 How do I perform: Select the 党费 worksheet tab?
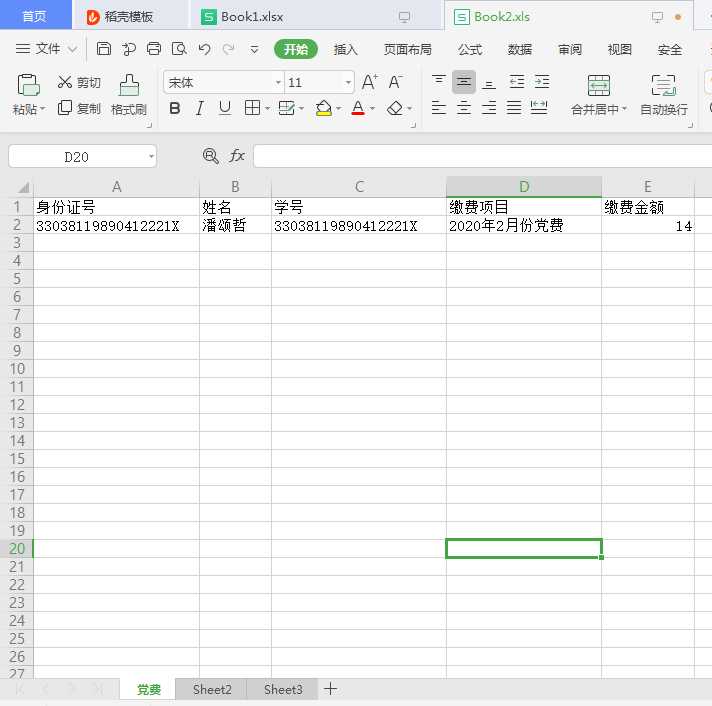tap(148, 689)
